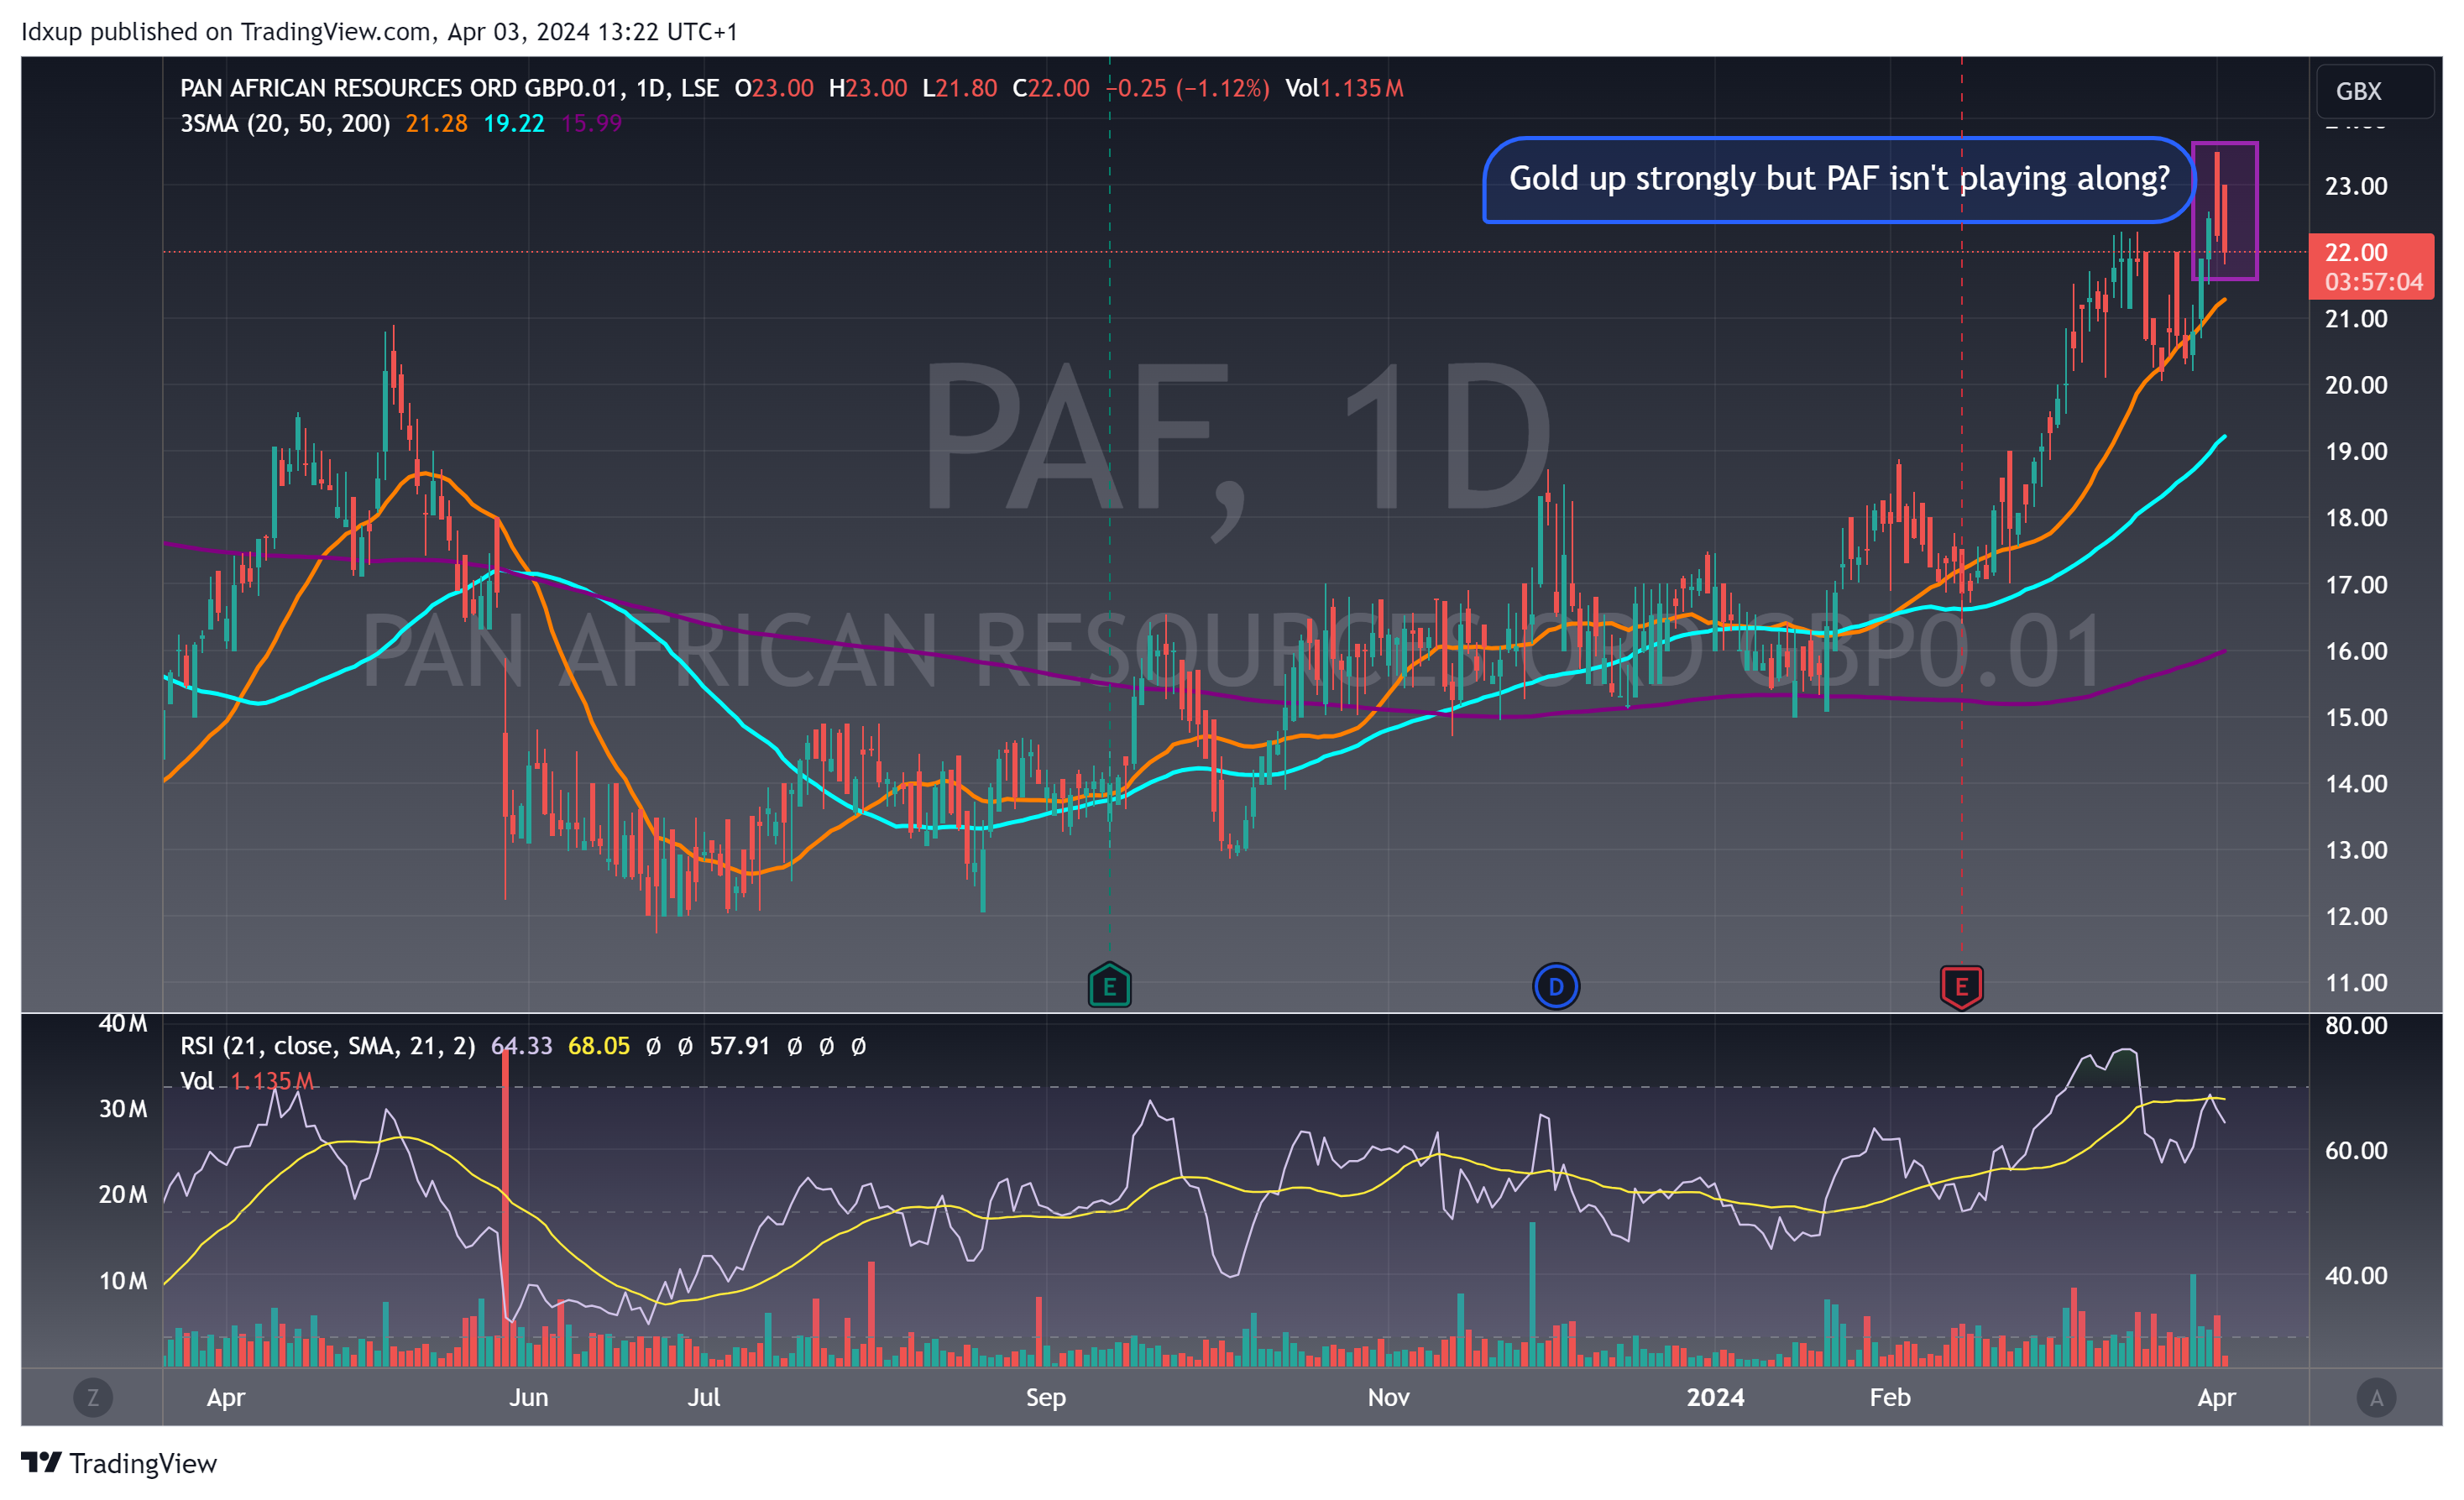Click the orange 21.28 SMA value
Image resolution: width=2464 pixels, height=1500 pixels.
click(x=436, y=123)
